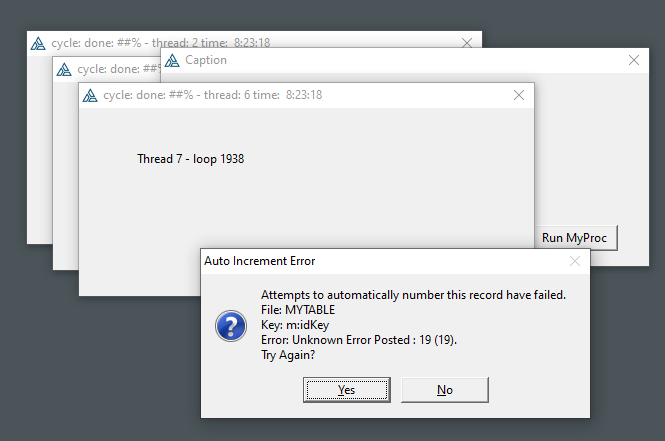Image resolution: width=665 pixels, height=441 pixels.
Task: Close the thread 6 window
Action: point(518,95)
